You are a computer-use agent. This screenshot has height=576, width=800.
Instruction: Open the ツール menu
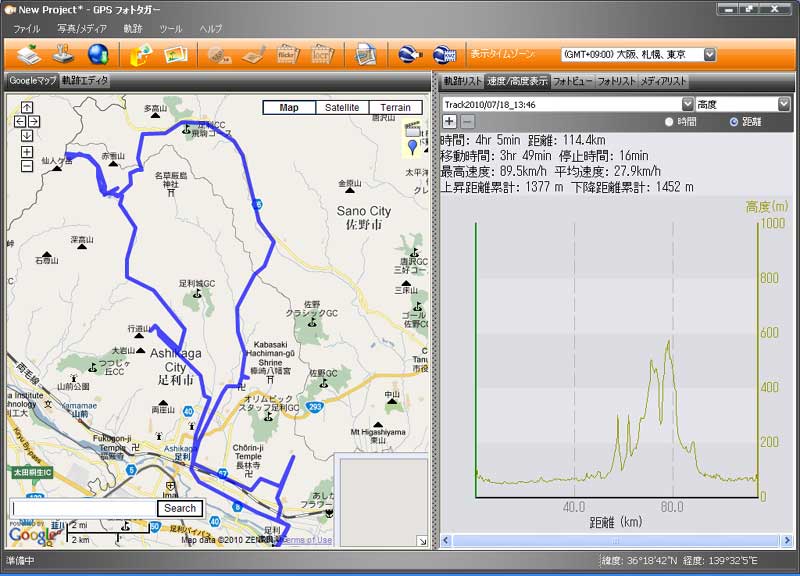coord(170,29)
